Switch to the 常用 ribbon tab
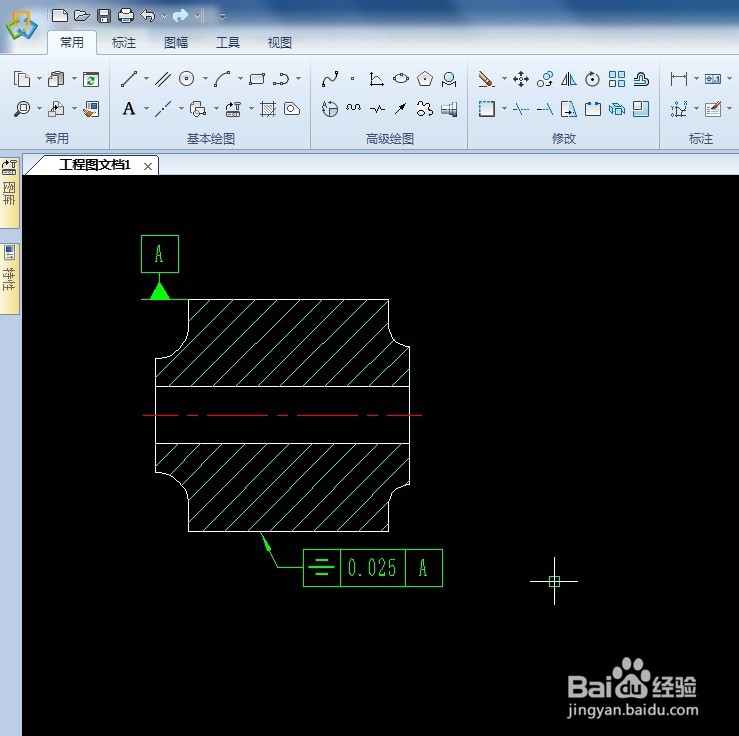 (x=72, y=42)
